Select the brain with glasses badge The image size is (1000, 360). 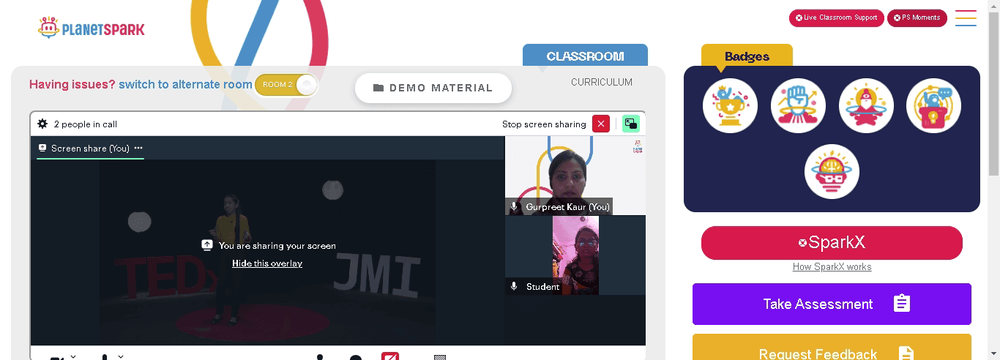[x=832, y=171]
